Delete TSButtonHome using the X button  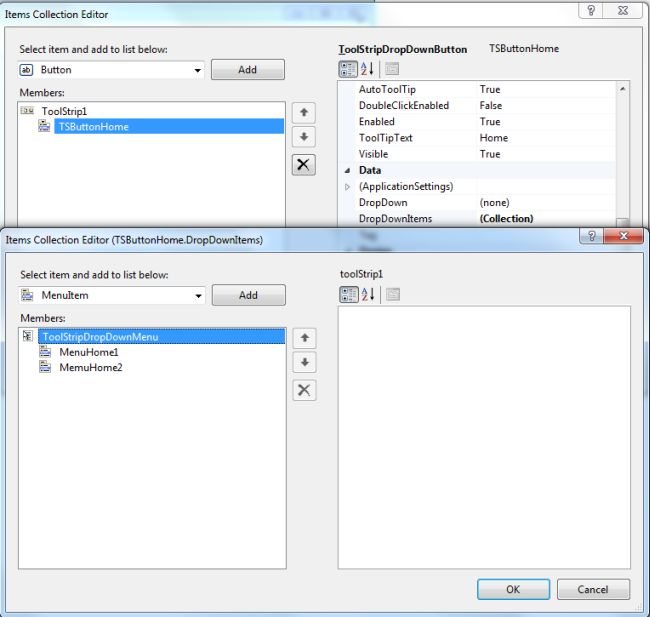click(x=303, y=165)
